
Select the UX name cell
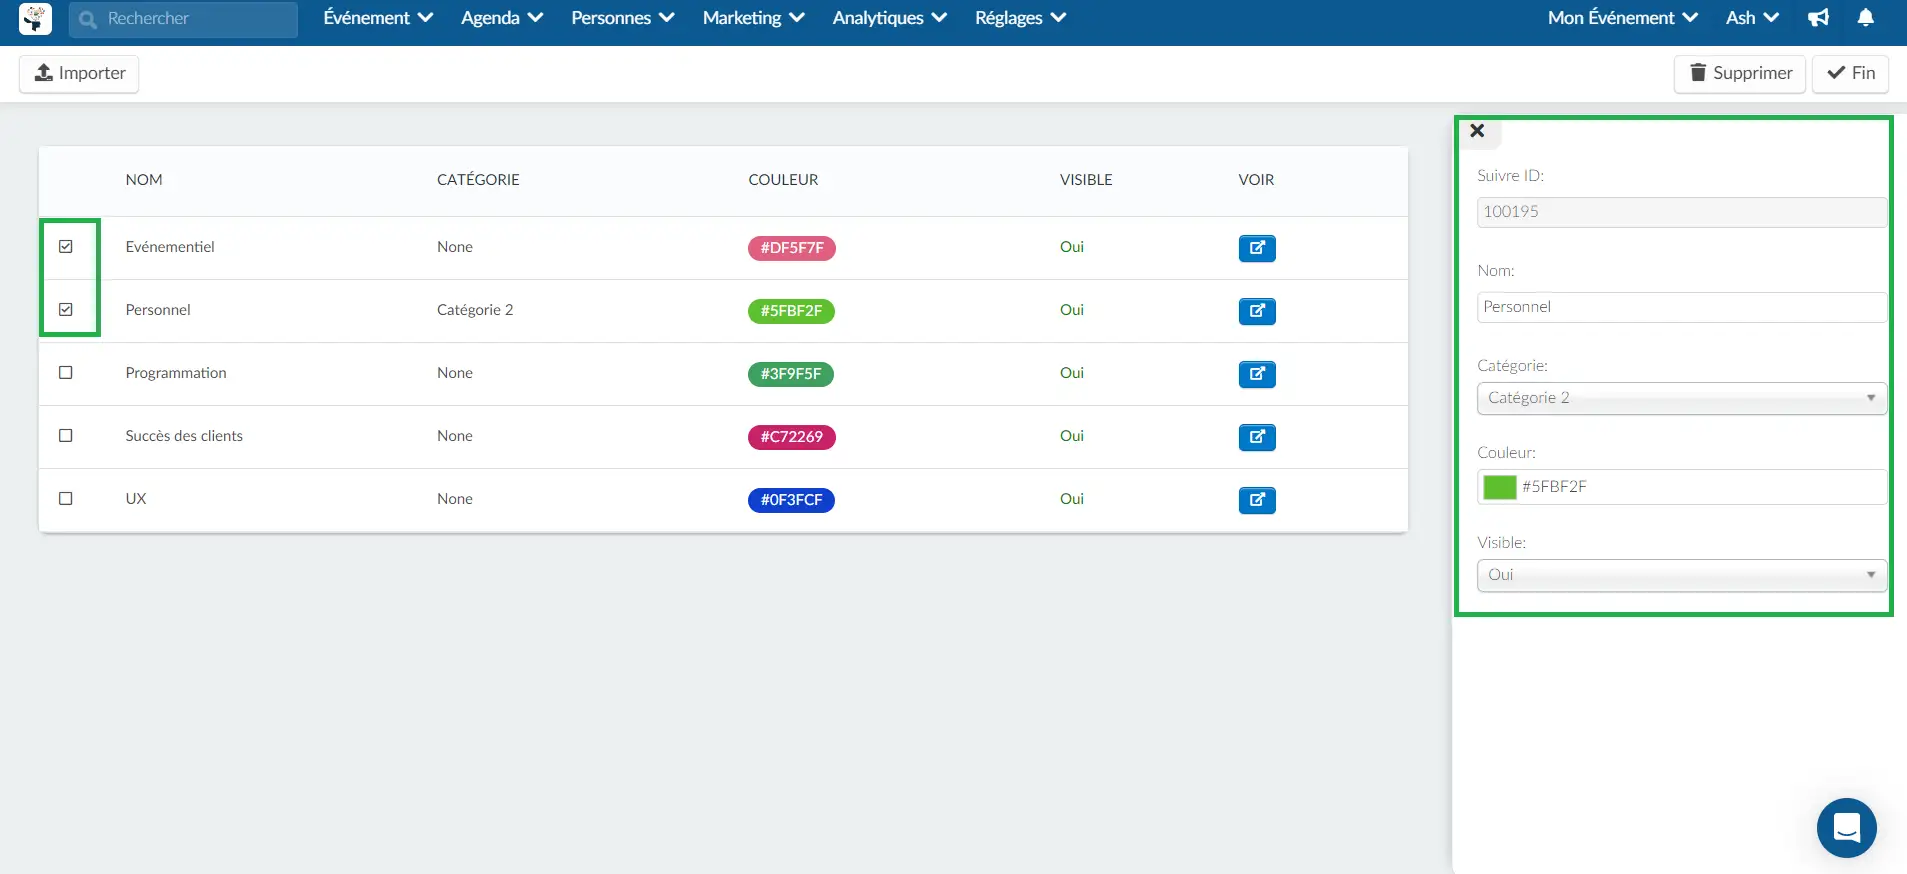[136, 499]
